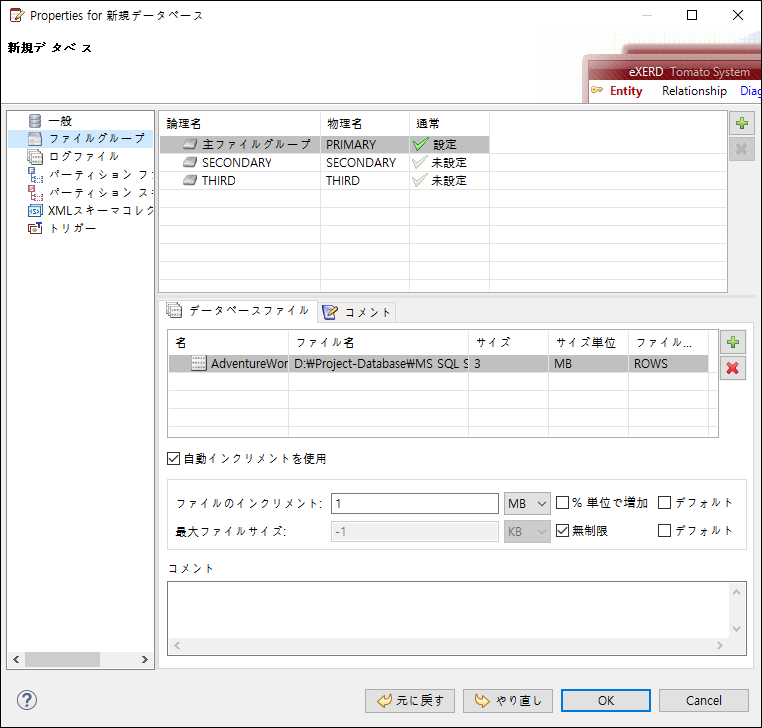762x728 pixels.
Task: Select the 一般 database icon in sidebar
Action: (x=35, y=121)
